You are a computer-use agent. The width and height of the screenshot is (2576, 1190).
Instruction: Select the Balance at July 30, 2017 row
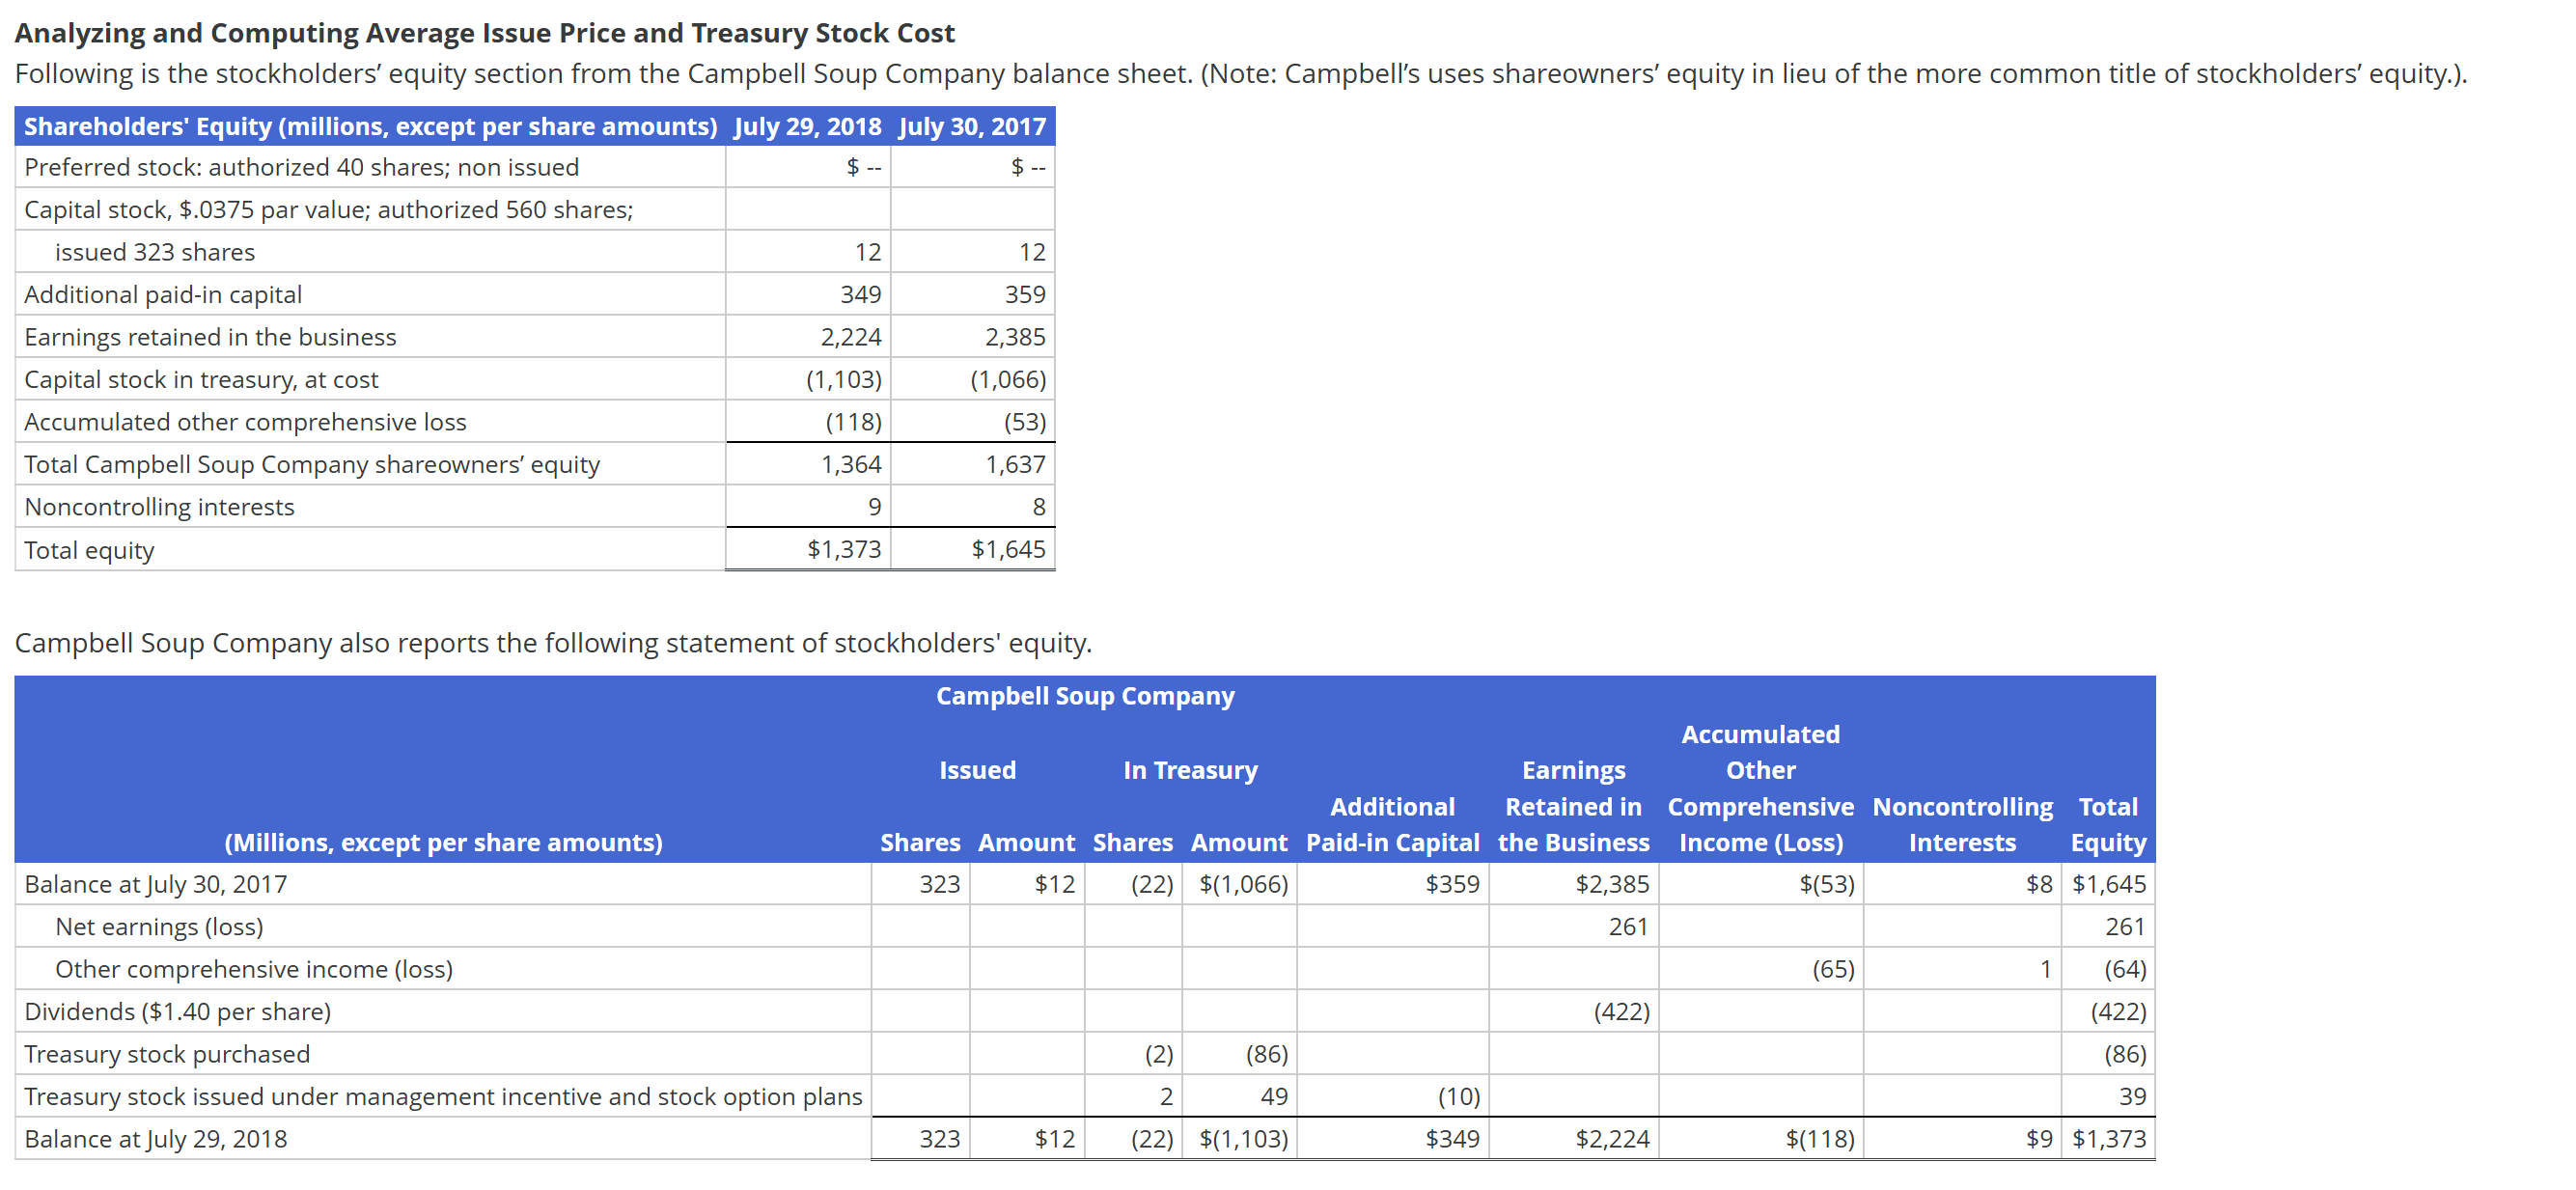click(x=156, y=884)
